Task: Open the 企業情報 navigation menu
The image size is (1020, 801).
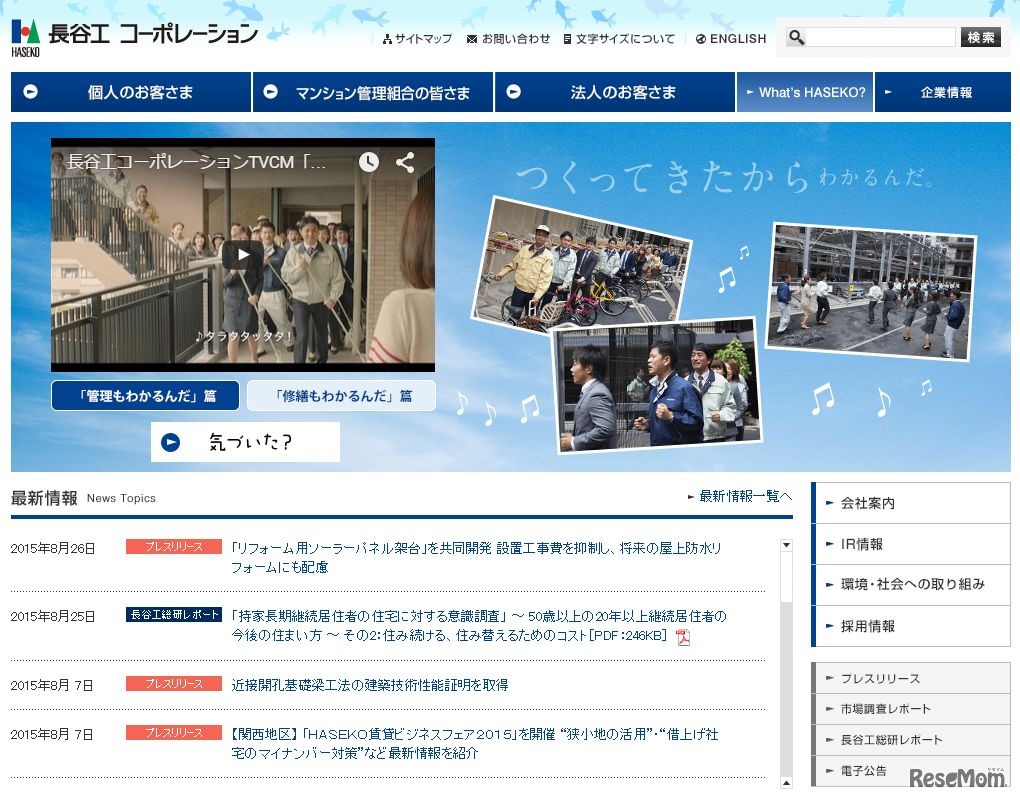Action: tap(945, 92)
